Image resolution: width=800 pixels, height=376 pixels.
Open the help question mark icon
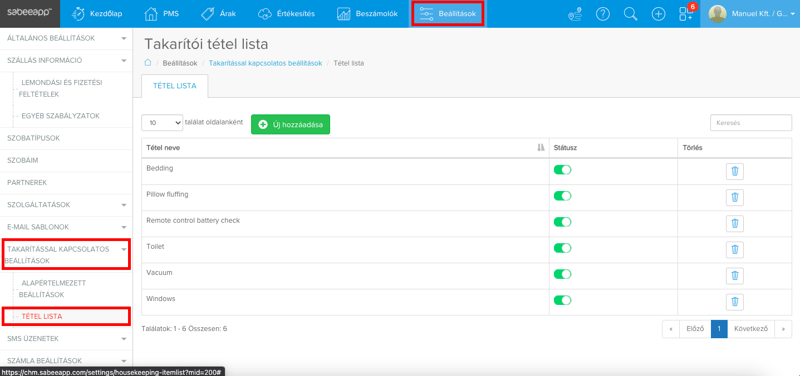603,14
